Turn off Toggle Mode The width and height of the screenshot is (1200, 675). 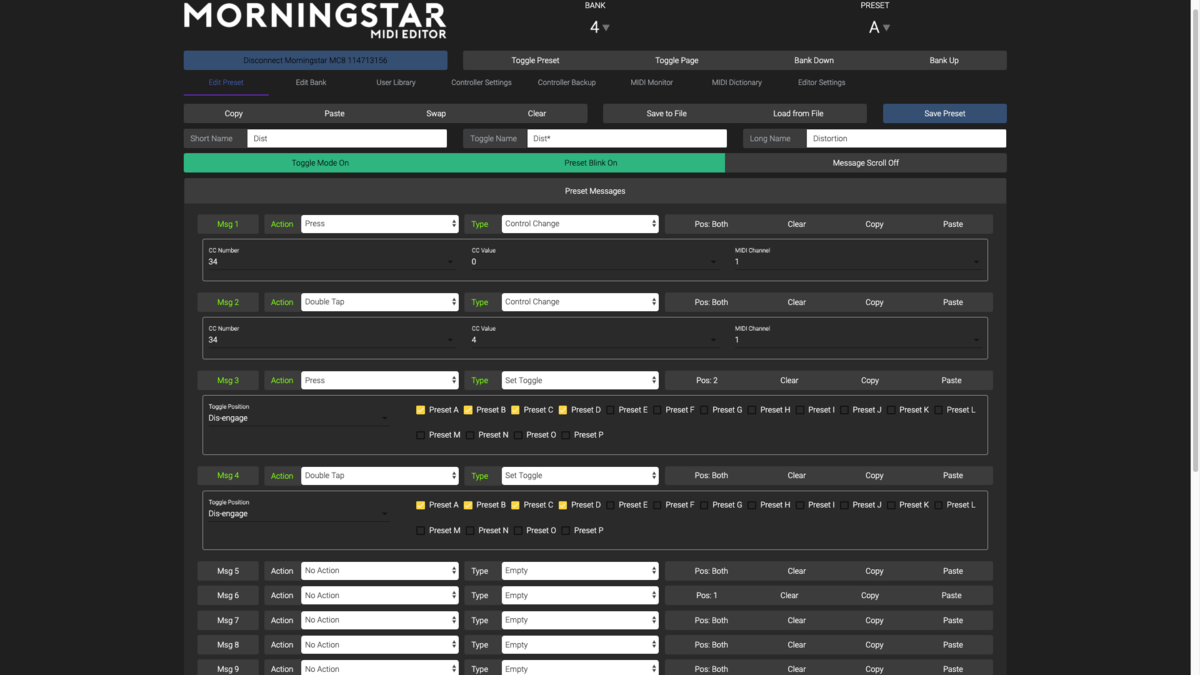click(320, 163)
